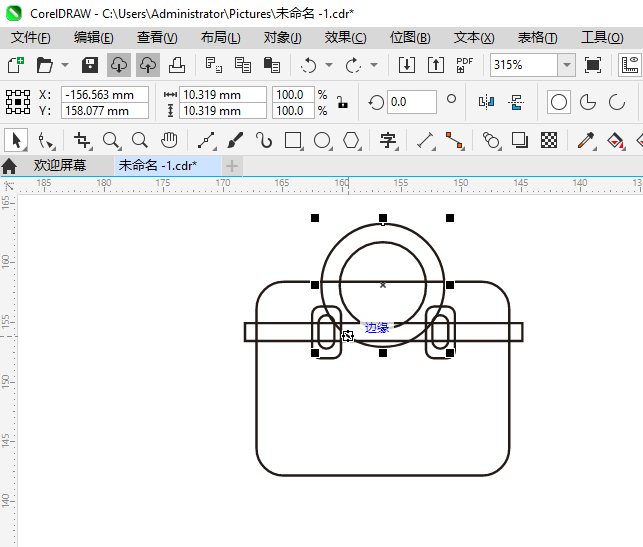Switch ellipse type to Arc
Viewport: 643px width, 547px height.
[616, 102]
